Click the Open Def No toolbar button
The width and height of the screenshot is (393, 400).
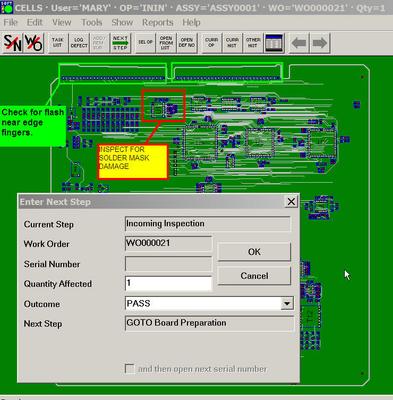187,43
